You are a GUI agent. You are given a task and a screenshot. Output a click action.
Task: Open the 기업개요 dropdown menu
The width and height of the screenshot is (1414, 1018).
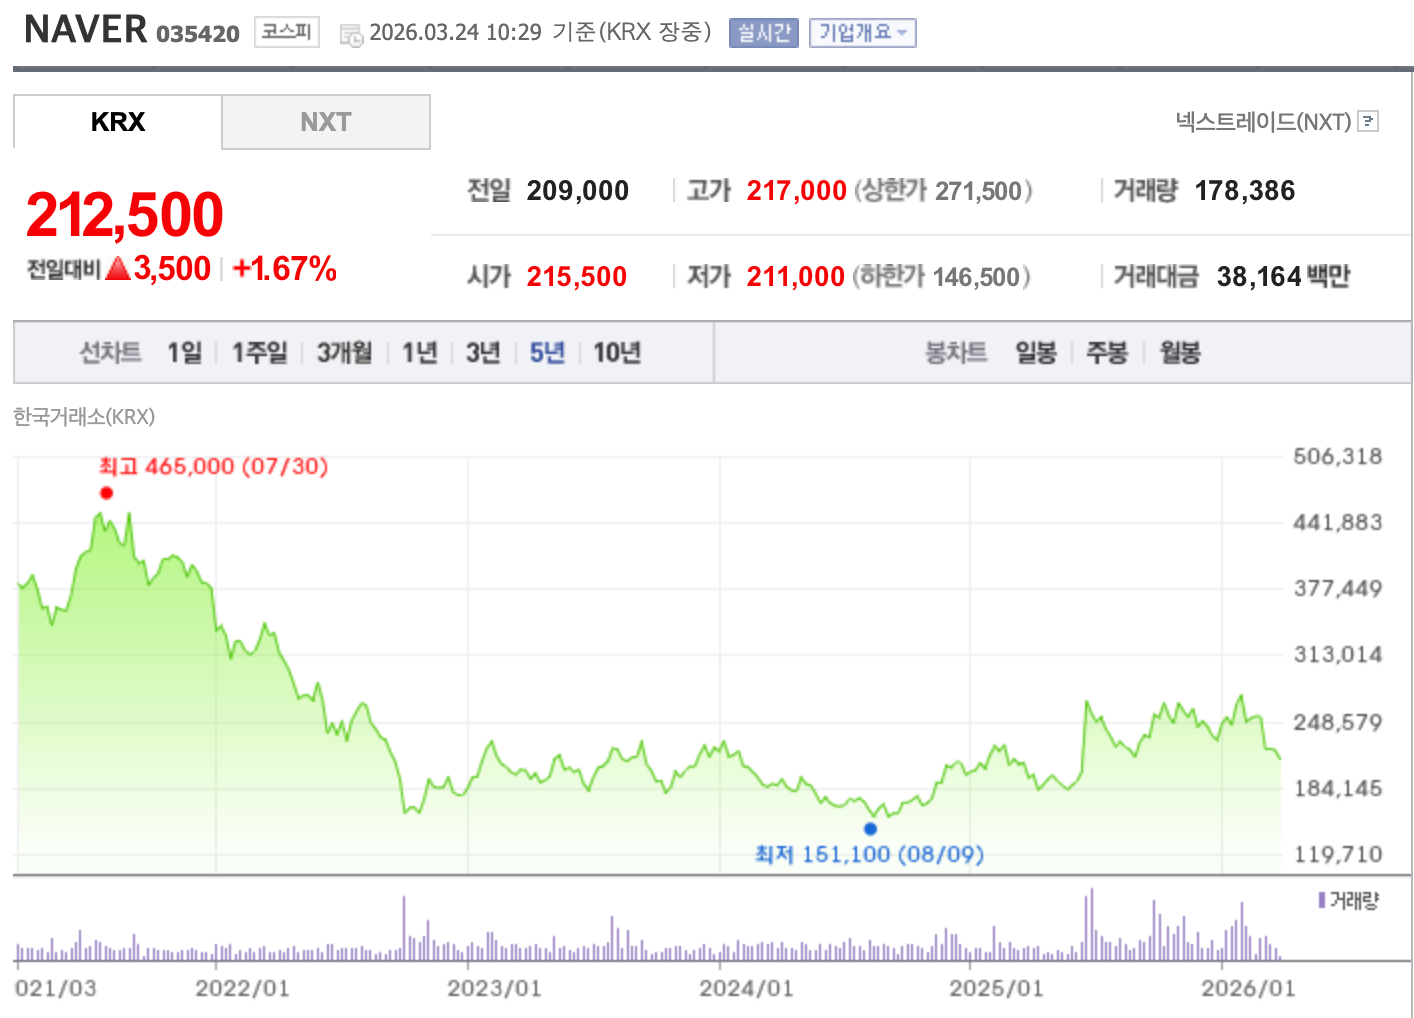[x=862, y=32]
